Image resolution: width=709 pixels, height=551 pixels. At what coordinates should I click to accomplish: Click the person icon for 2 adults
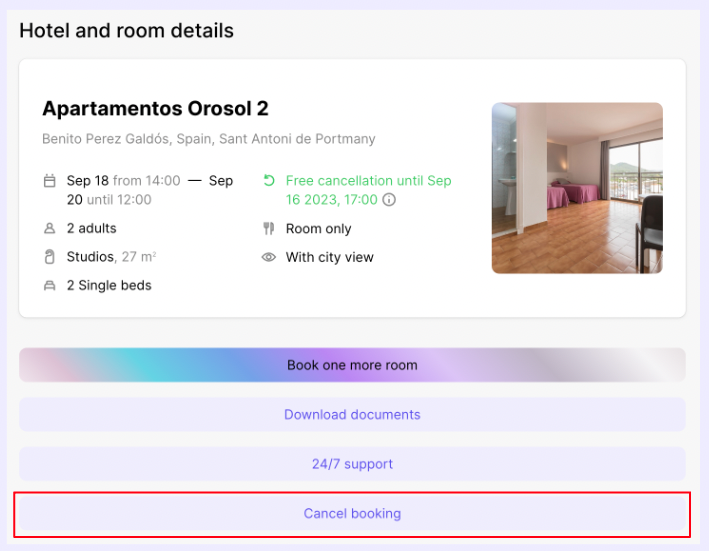[x=50, y=229]
